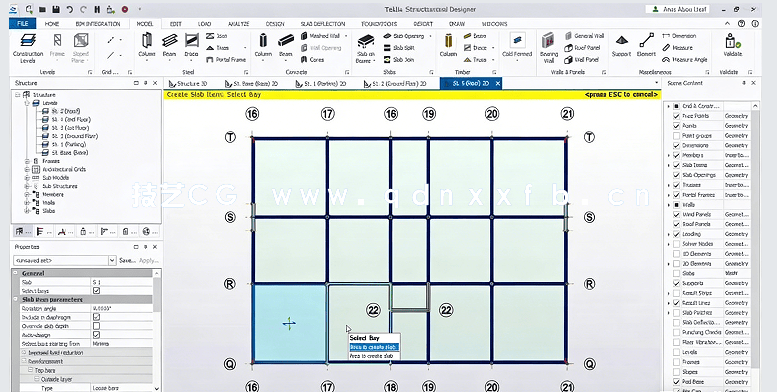
Task: Run the Validate model tool
Action: (x=732, y=45)
